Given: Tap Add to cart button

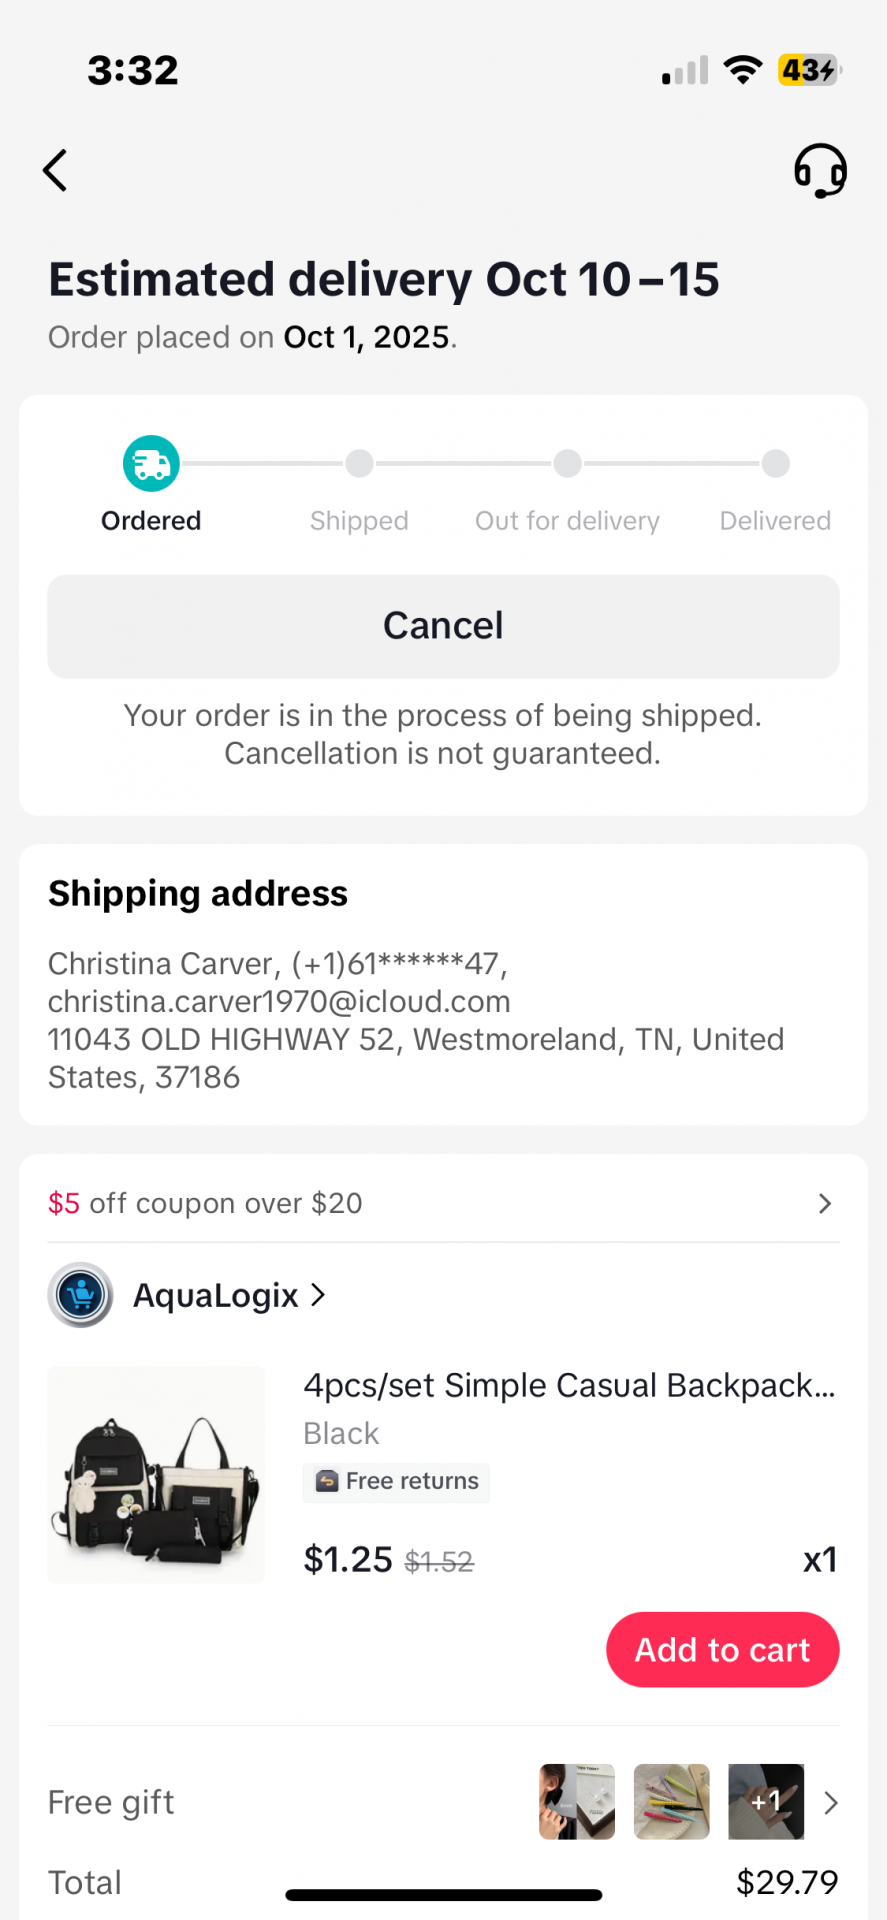Looking at the screenshot, I should click(x=722, y=1649).
